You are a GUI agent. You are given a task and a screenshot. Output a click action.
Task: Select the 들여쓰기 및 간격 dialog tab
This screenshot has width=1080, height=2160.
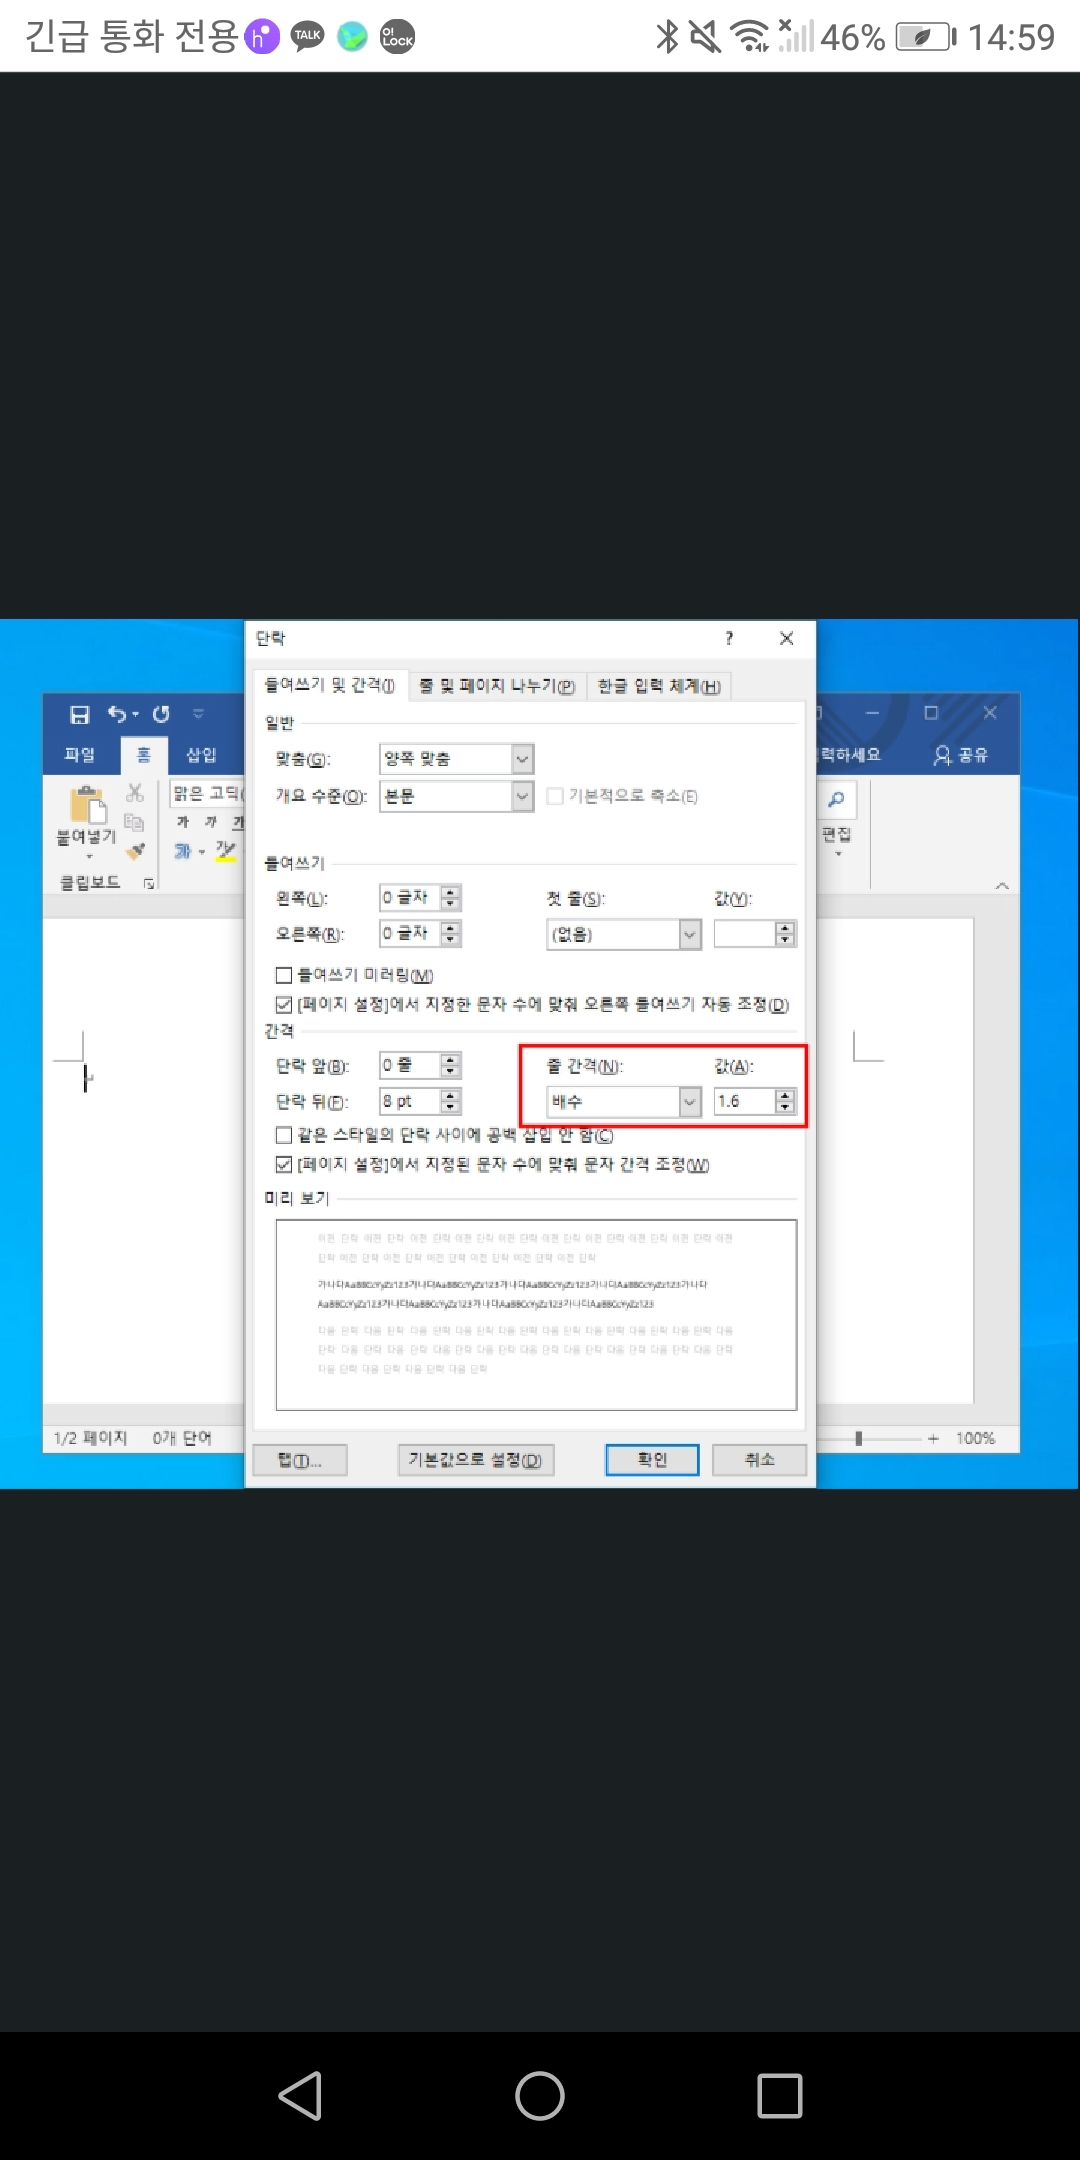[330, 685]
